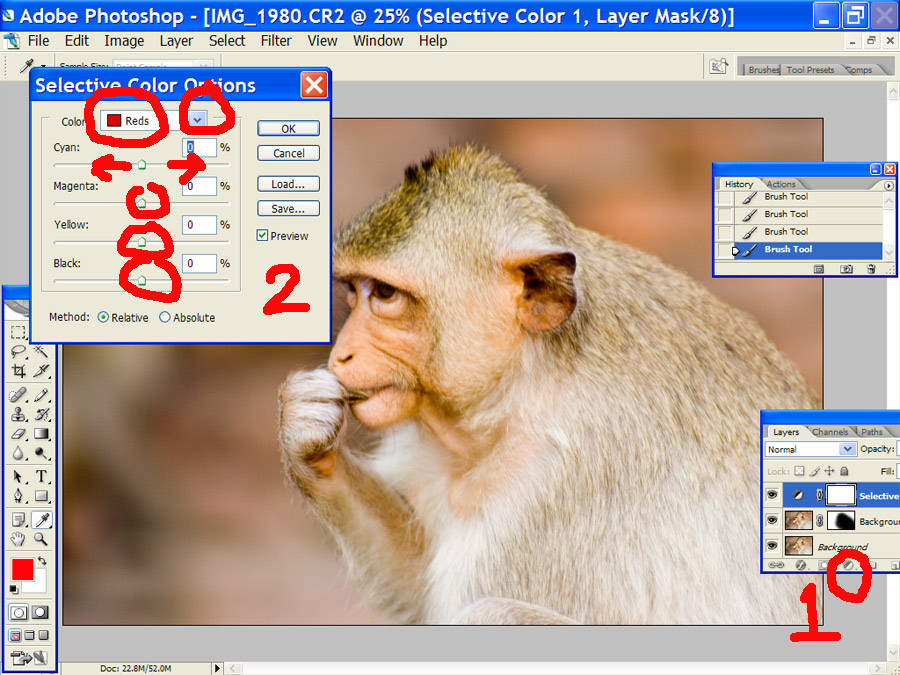Click new adjustment layer icon in Layers
This screenshot has width=900, height=675.
point(847,565)
